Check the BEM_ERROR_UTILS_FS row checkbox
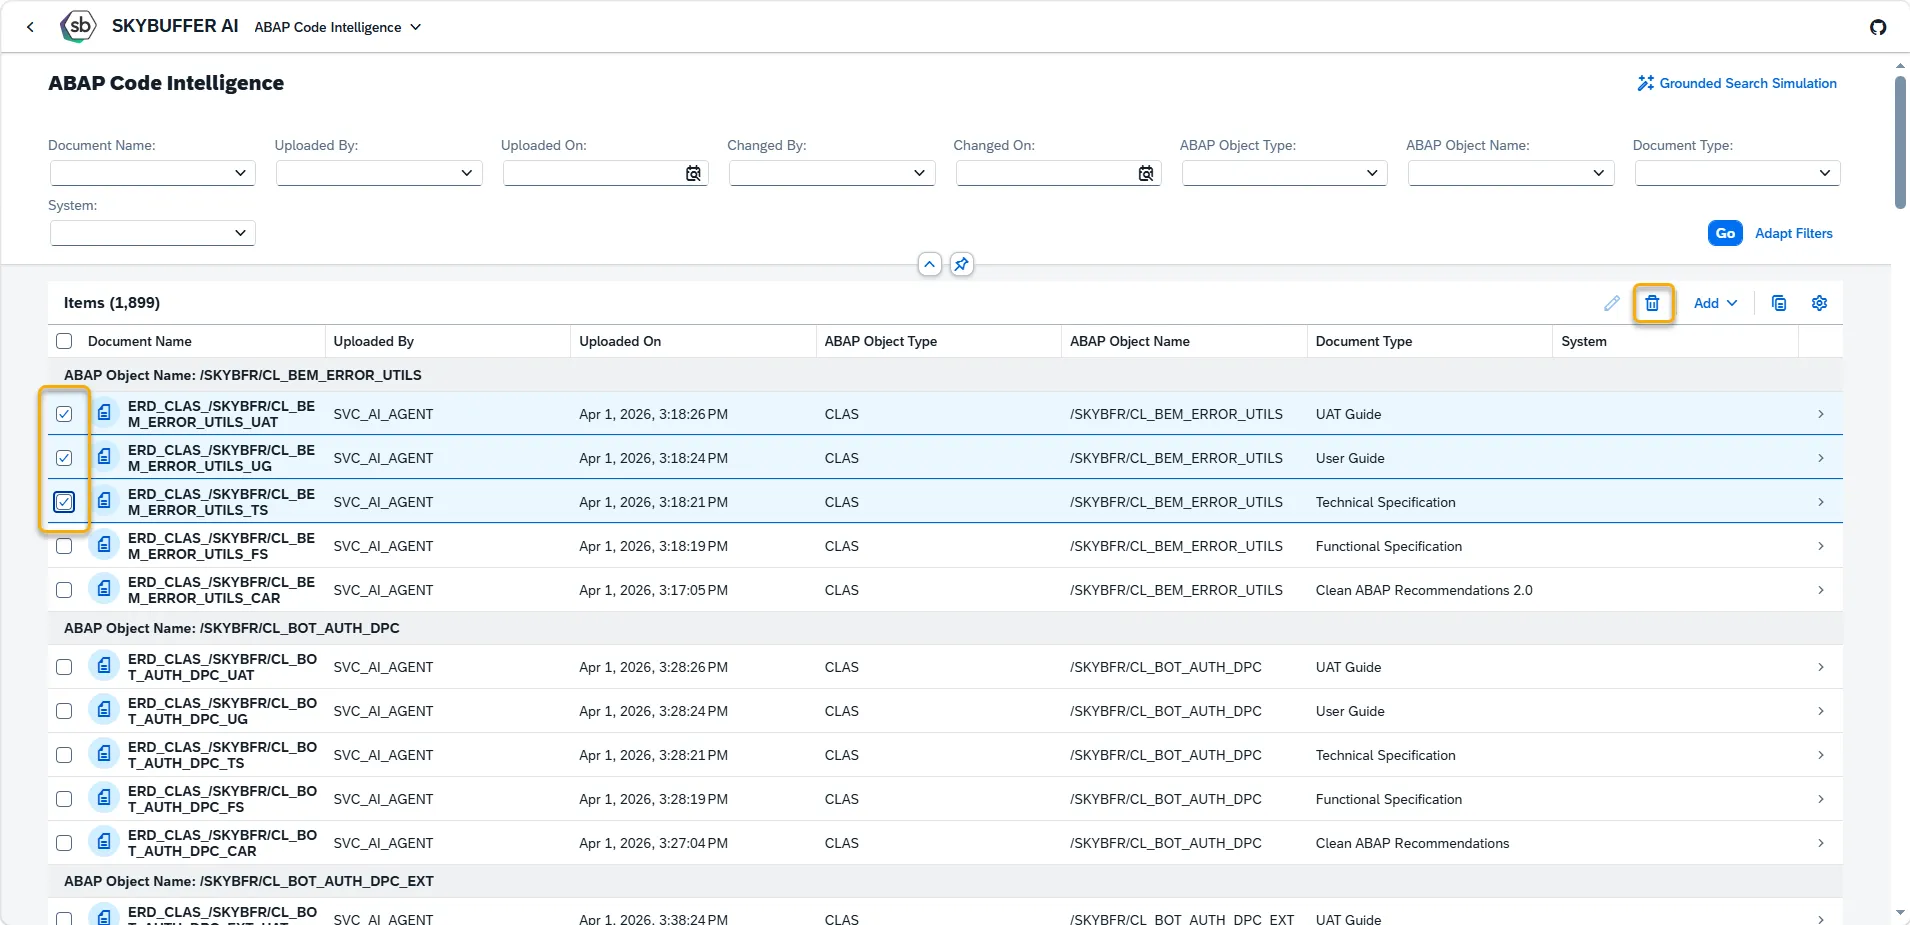 tap(64, 546)
